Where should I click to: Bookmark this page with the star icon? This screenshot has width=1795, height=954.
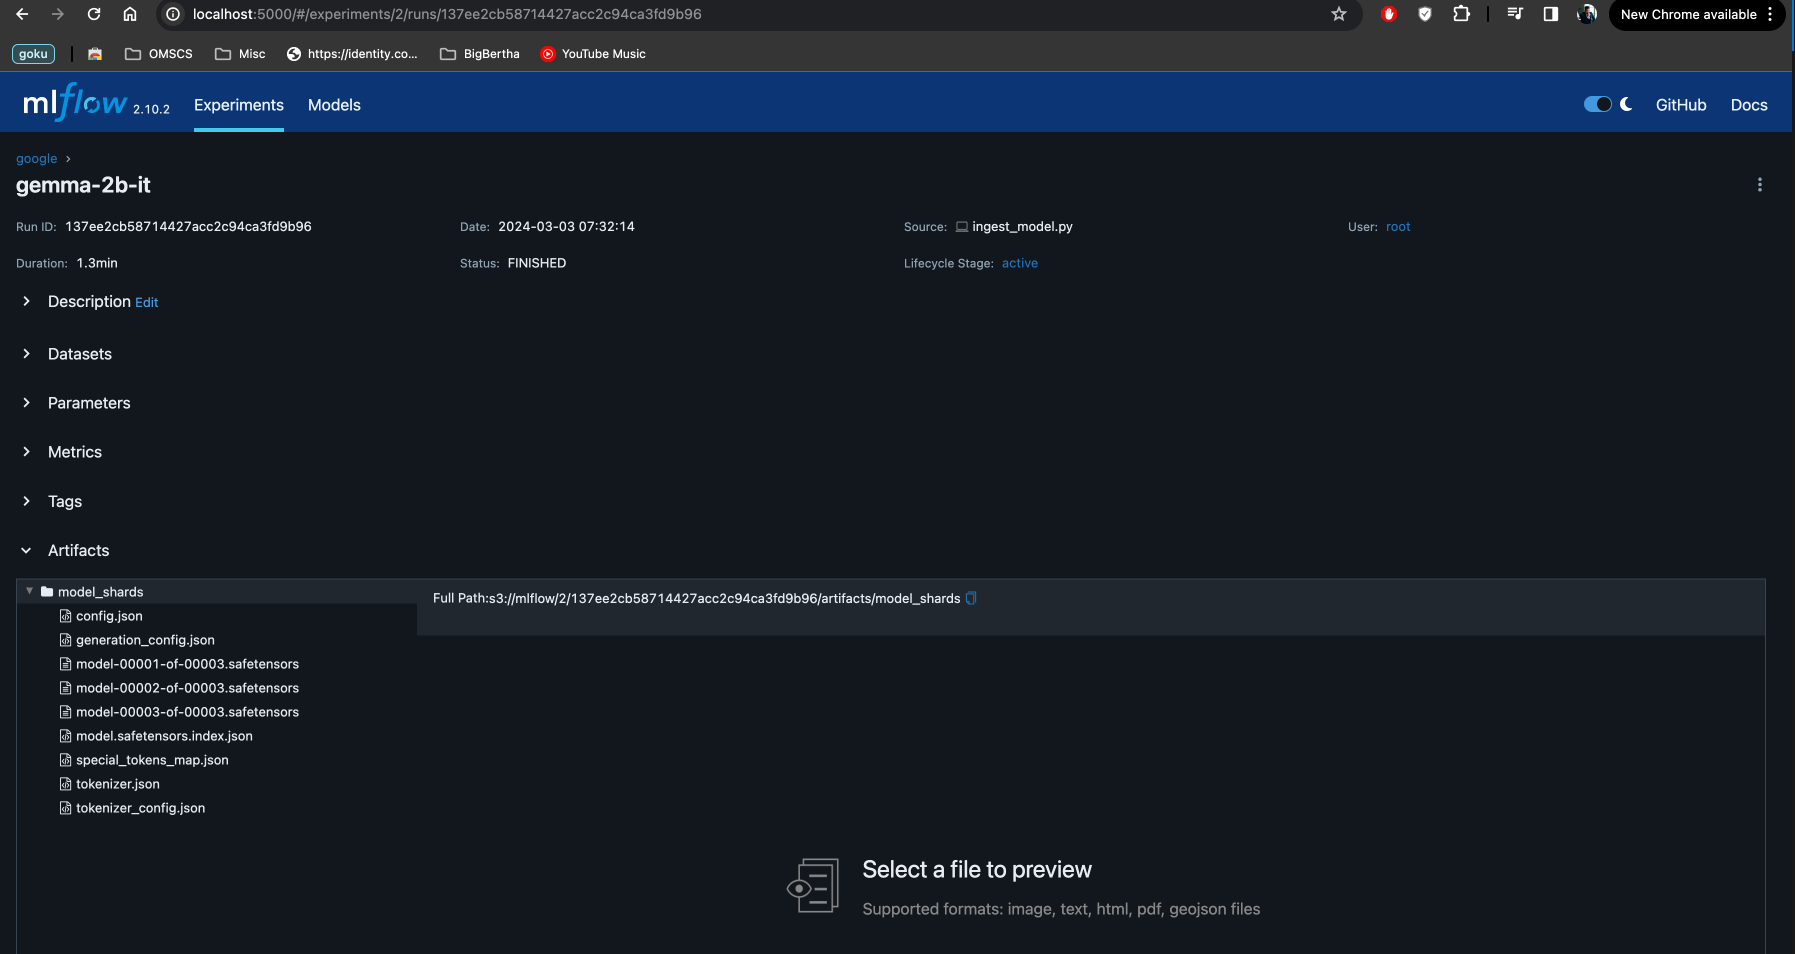pos(1339,14)
